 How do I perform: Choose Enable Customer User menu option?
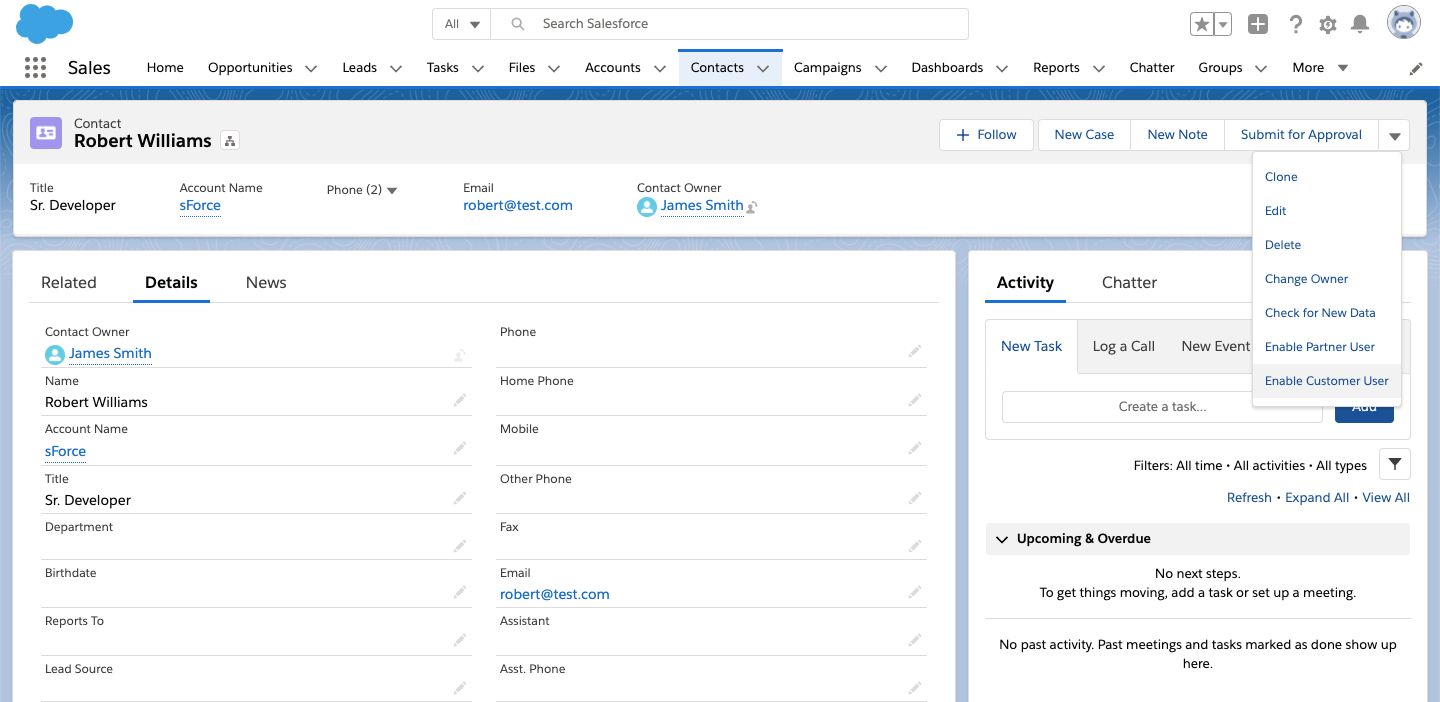(1326, 381)
